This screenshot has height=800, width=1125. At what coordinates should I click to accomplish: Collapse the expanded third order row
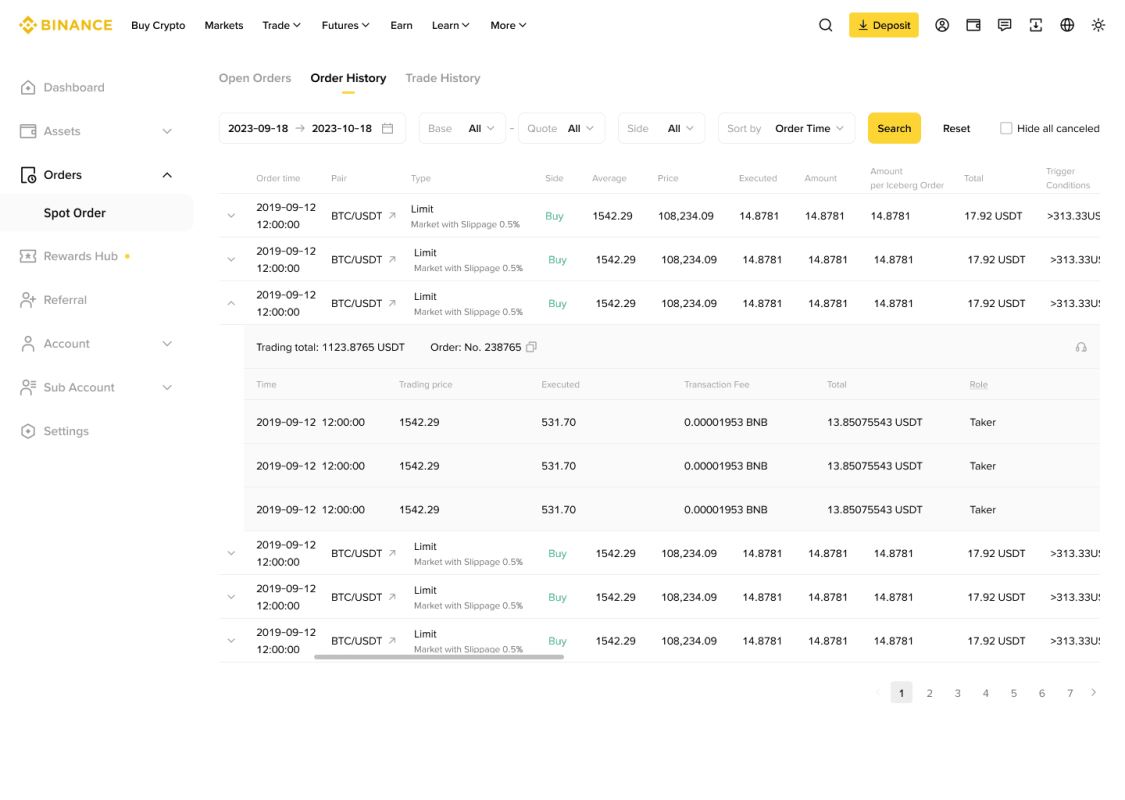point(231,303)
